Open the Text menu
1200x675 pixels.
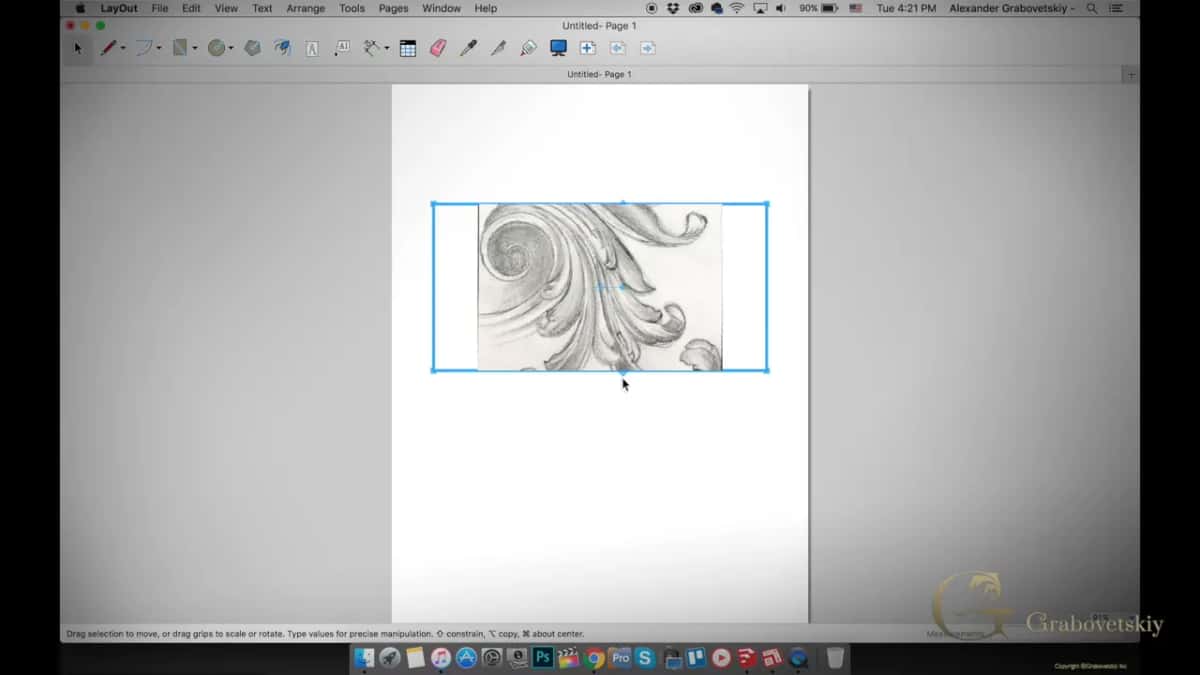tap(262, 8)
